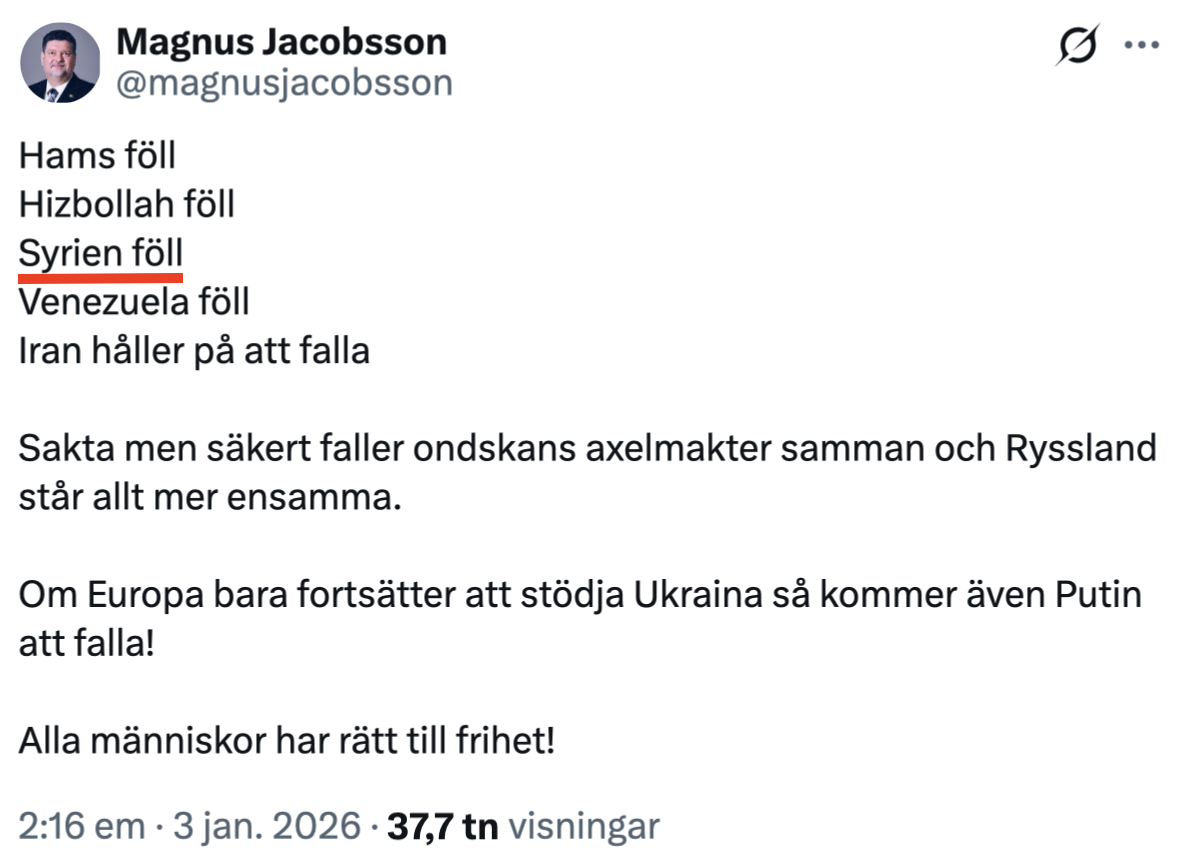This screenshot has height=868, width=1196.
Task: Click the word 'Putin' in the tweet
Action: 1098,594
